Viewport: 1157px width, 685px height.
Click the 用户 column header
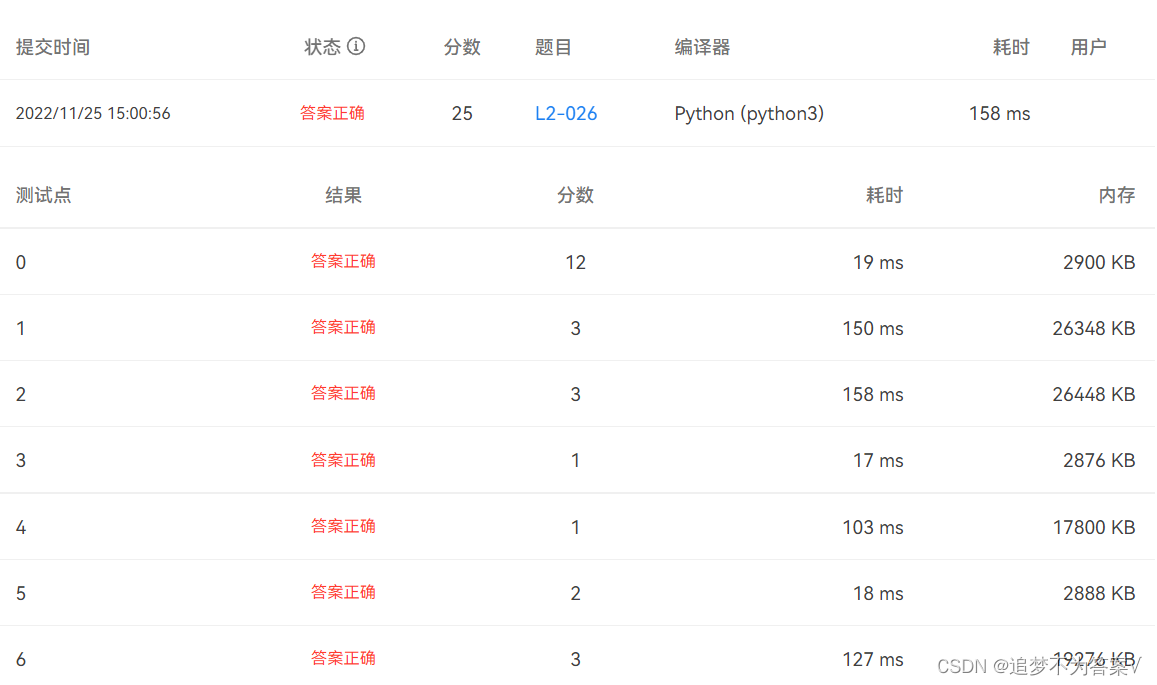point(1088,46)
